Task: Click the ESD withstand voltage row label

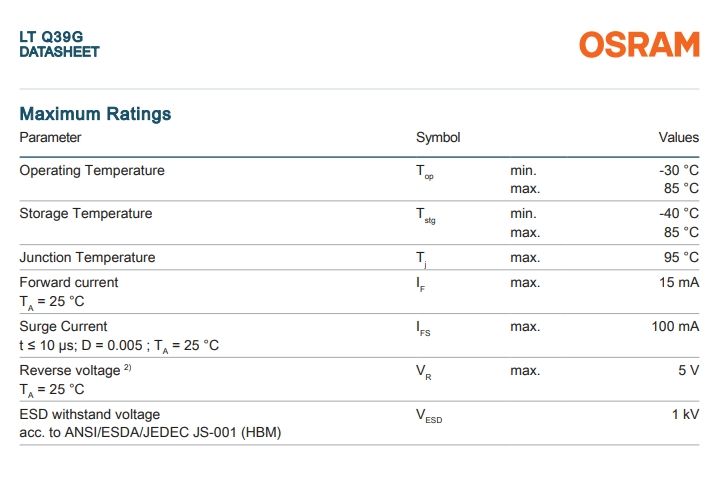Action: [x=90, y=414]
